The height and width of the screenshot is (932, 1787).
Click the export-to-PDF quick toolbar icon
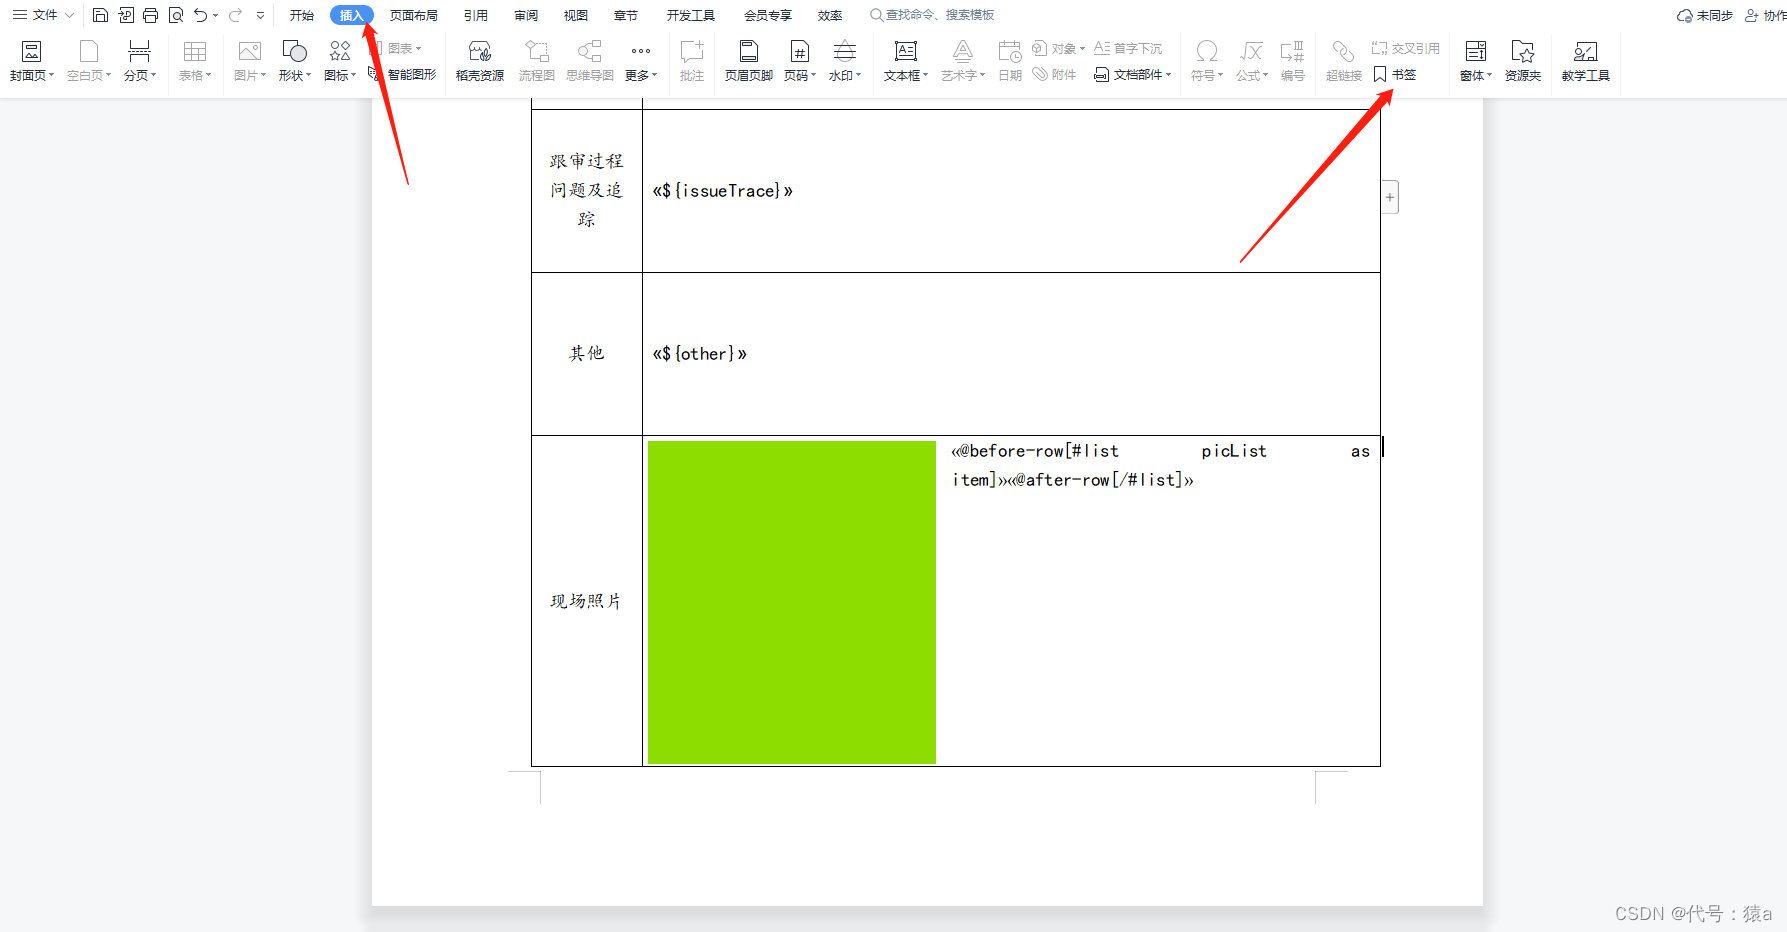click(x=126, y=15)
